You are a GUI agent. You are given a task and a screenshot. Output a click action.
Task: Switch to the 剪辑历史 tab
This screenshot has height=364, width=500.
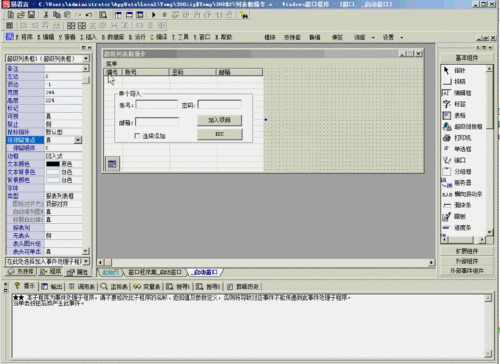coord(243,286)
